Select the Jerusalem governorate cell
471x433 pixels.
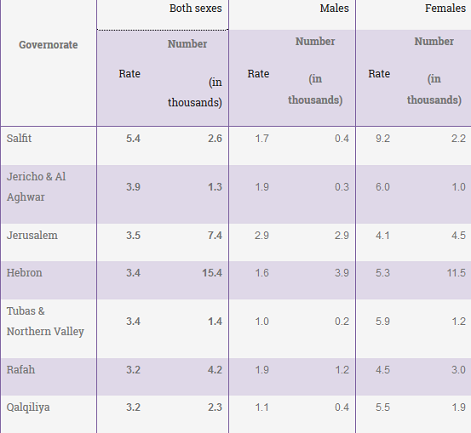pos(32,235)
